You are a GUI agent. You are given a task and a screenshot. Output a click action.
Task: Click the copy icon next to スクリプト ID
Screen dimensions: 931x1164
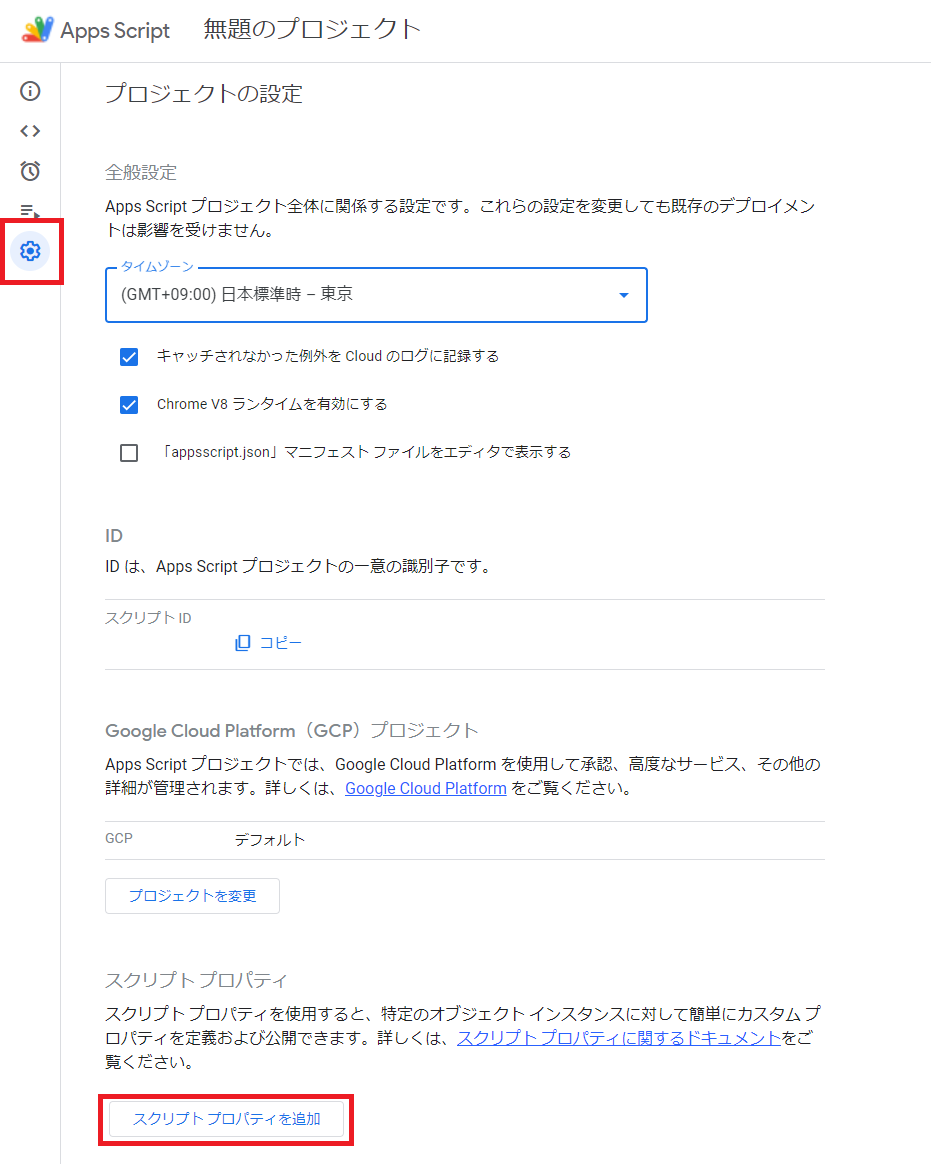[x=242, y=642]
